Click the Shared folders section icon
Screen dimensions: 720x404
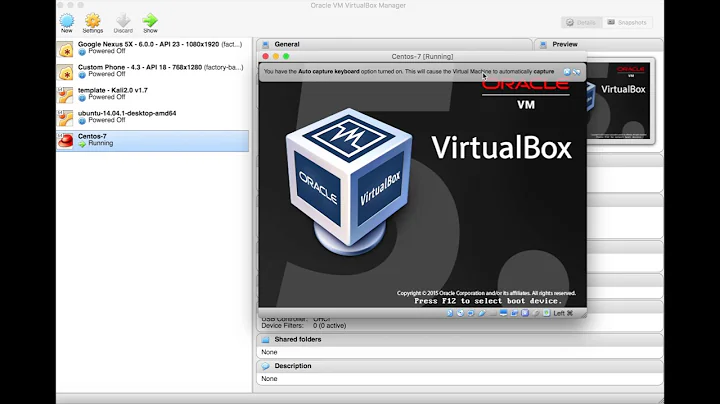[265, 340]
